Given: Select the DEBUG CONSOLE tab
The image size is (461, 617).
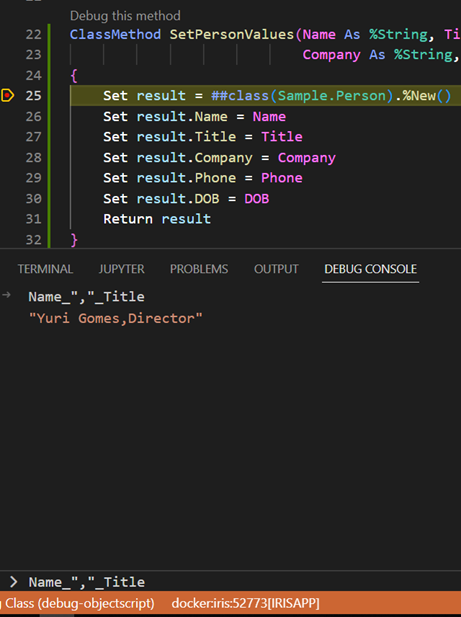Looking at the screenshot, I should pyautogui.click(x=371, y=269).
